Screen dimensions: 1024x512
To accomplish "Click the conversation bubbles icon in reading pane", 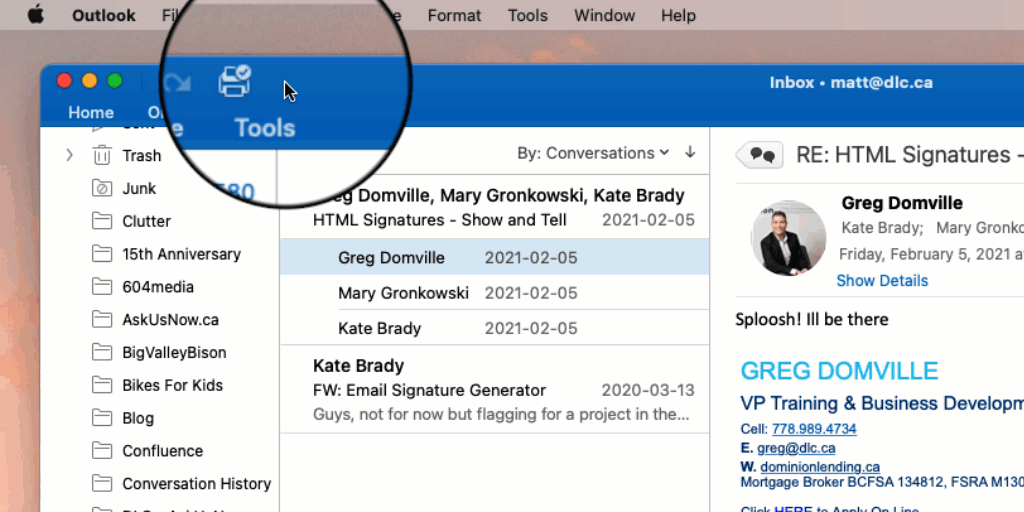I will (760, 155).
